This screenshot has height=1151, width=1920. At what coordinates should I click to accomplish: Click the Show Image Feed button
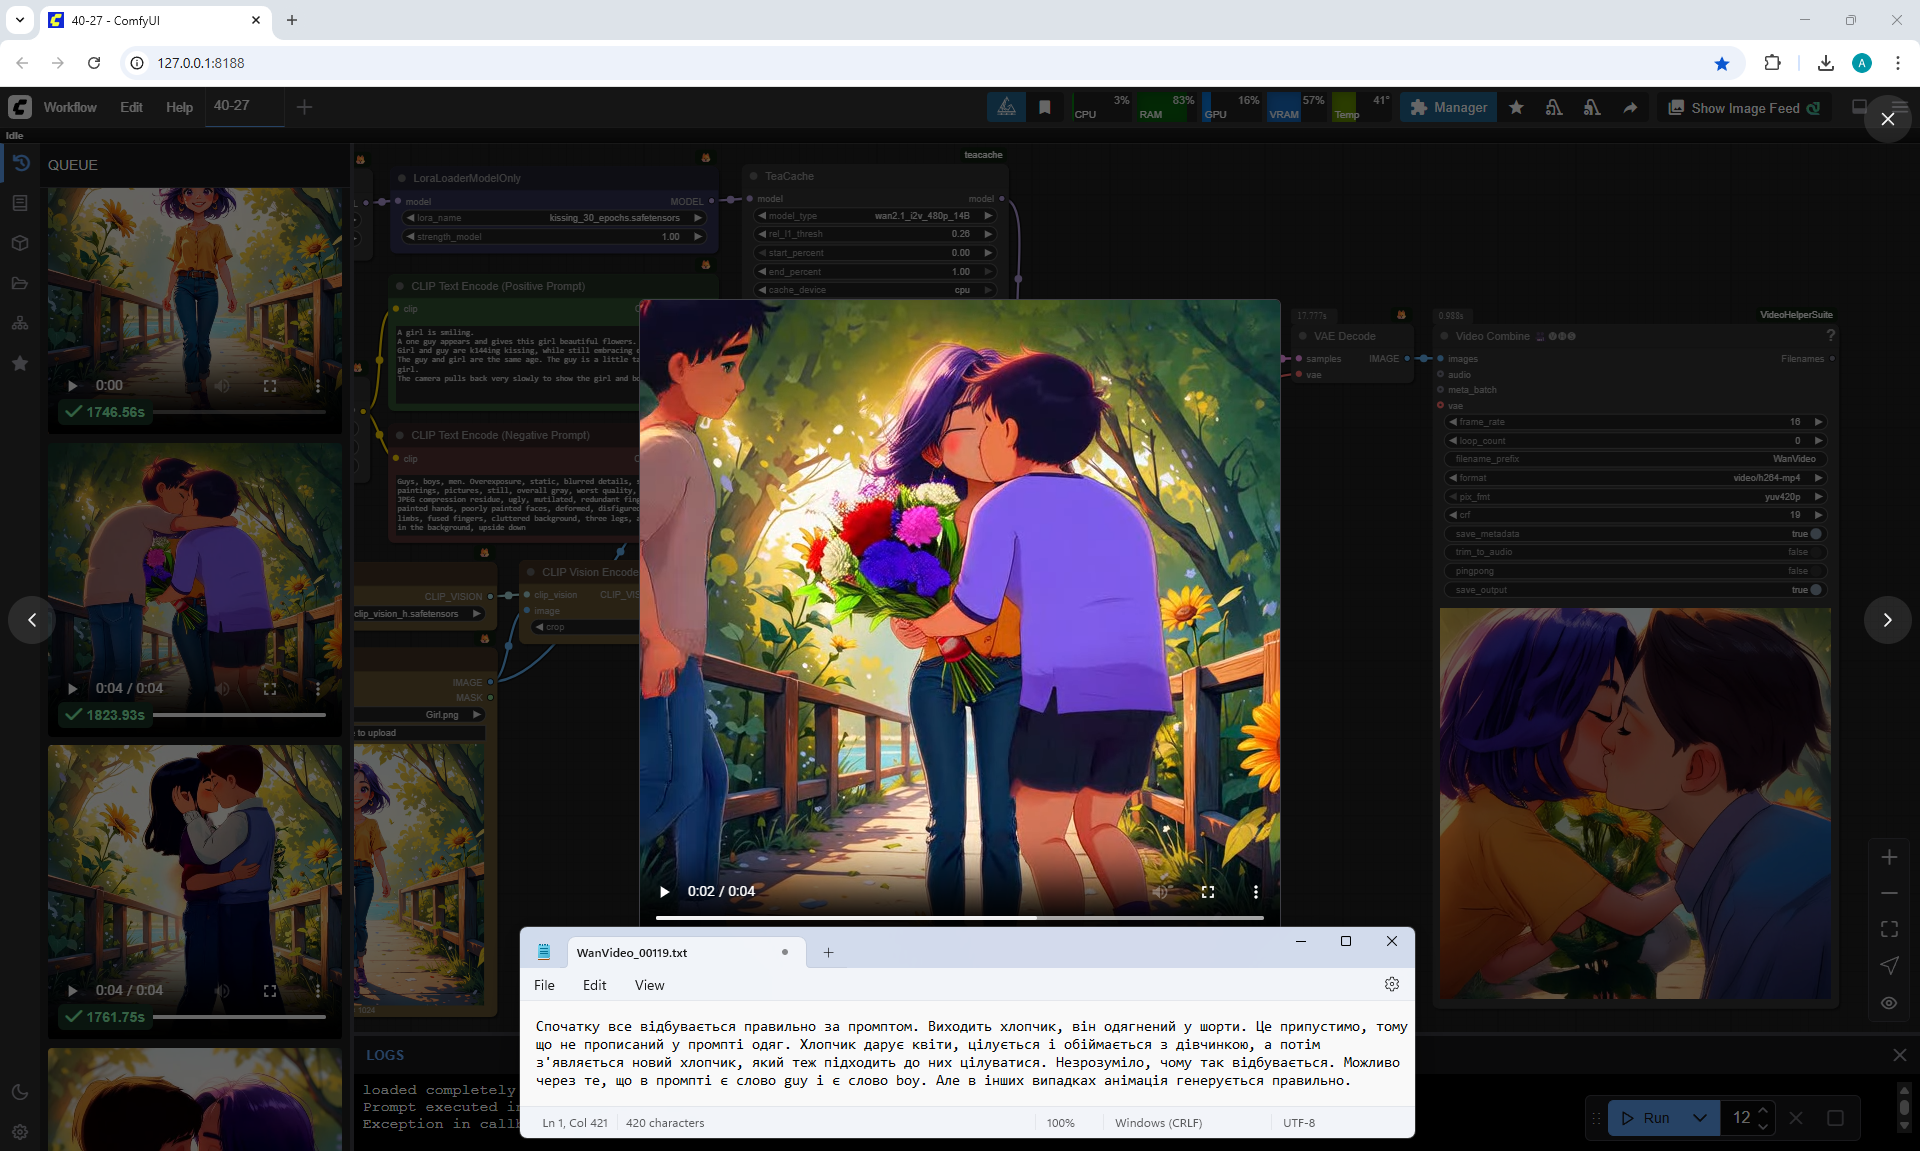[1743, 108]
